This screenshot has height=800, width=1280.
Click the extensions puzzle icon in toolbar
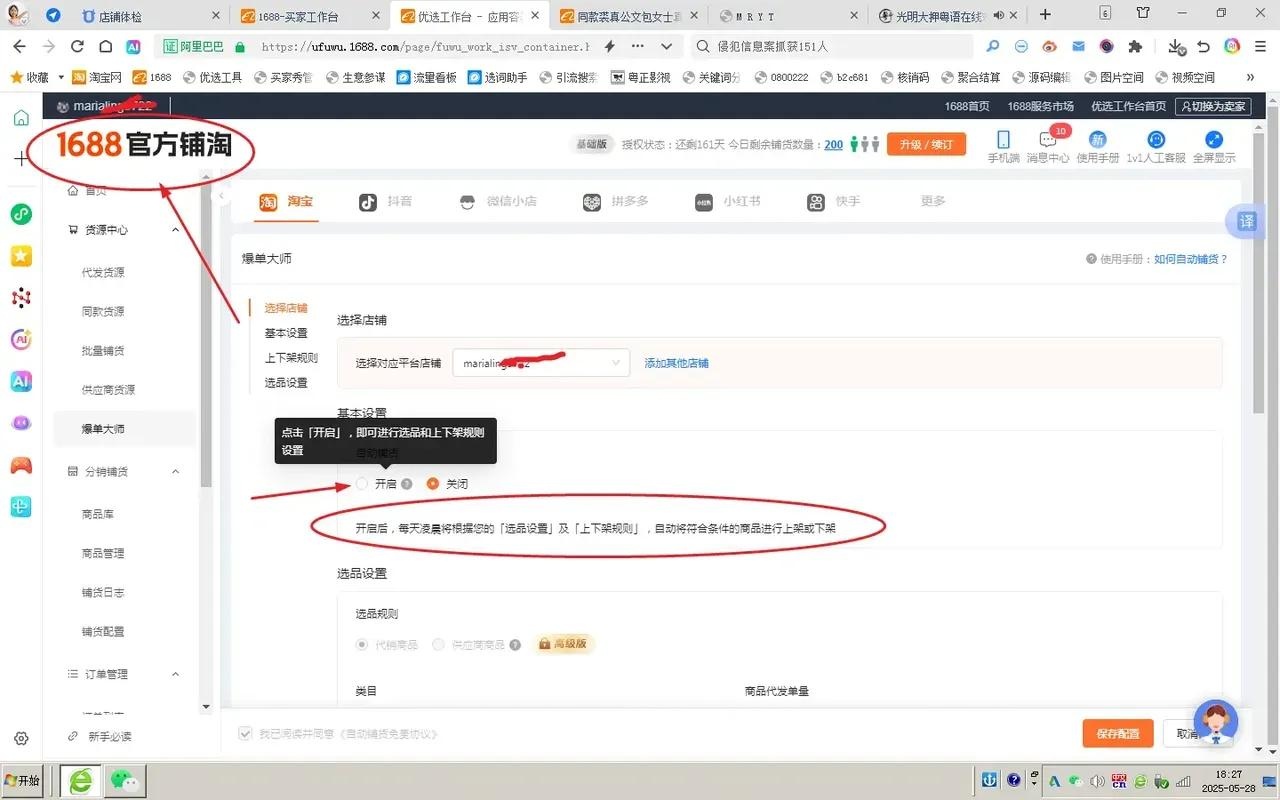pyautogui.click(x=1135, y=46)
